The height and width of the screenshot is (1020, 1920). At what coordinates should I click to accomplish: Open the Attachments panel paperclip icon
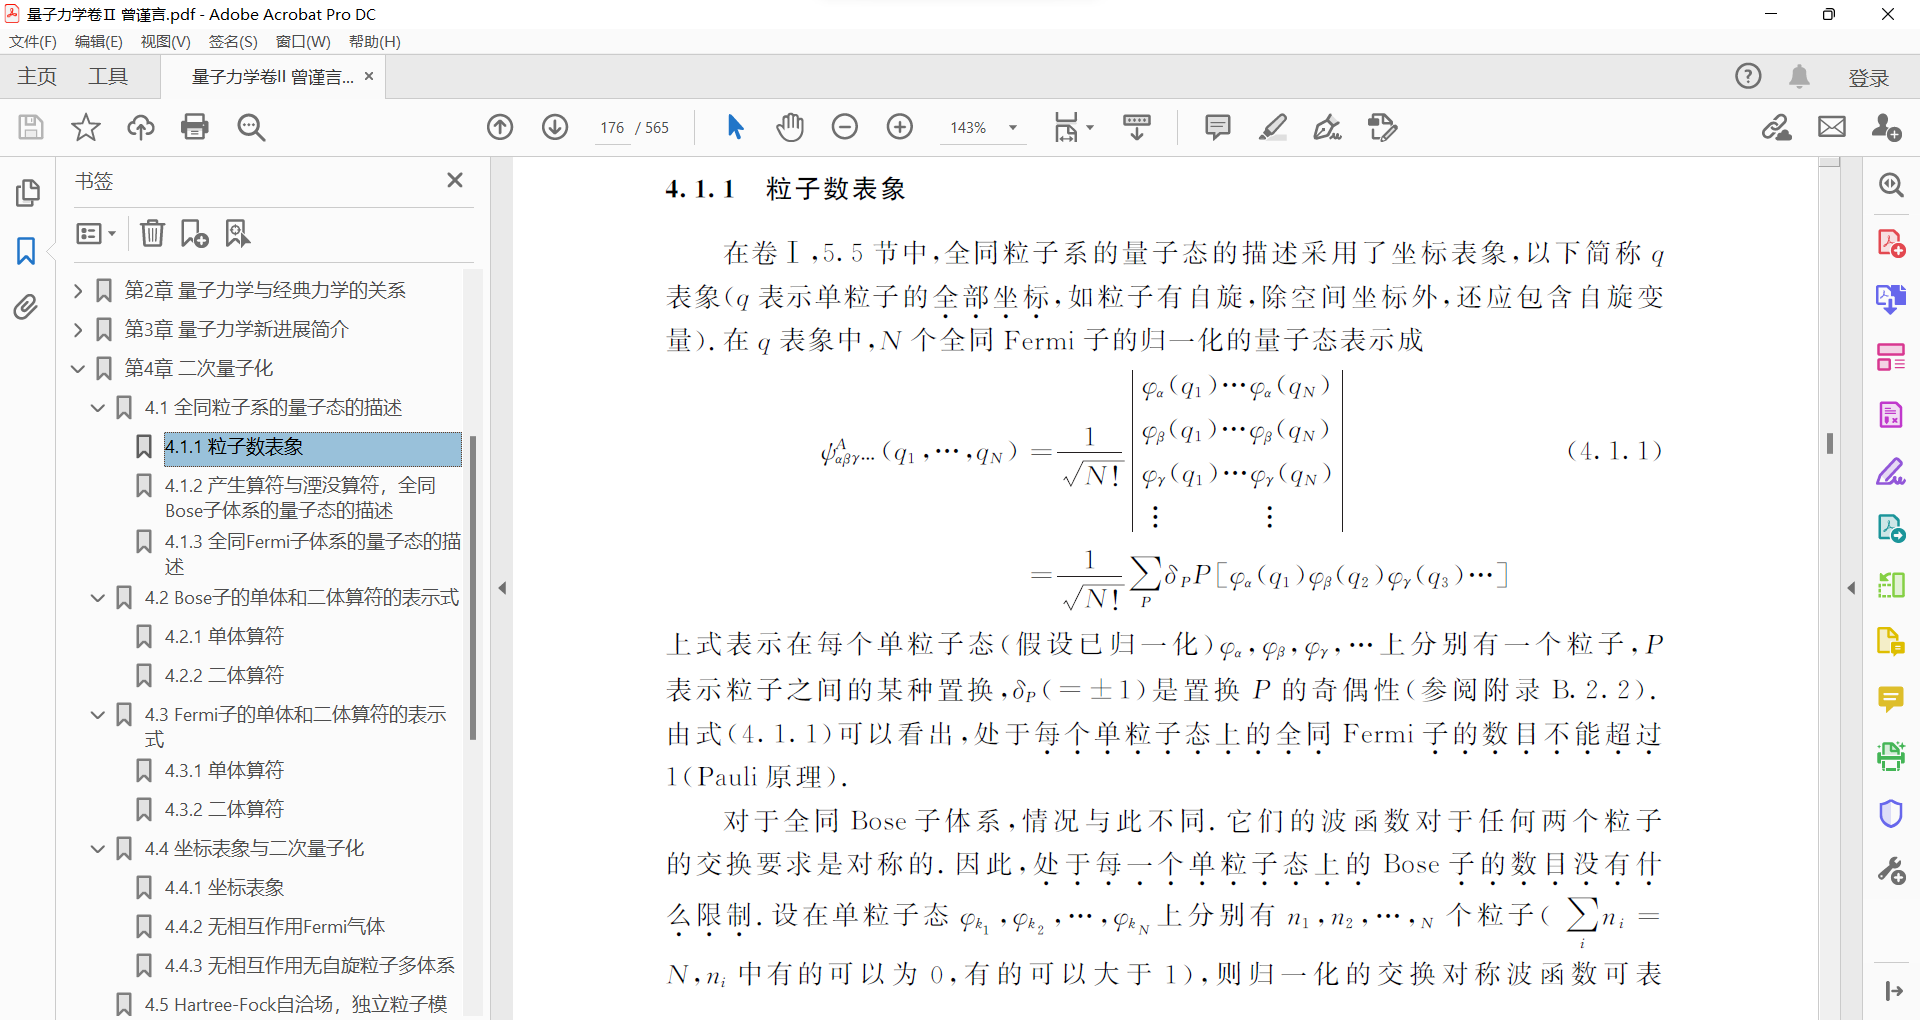27,307
